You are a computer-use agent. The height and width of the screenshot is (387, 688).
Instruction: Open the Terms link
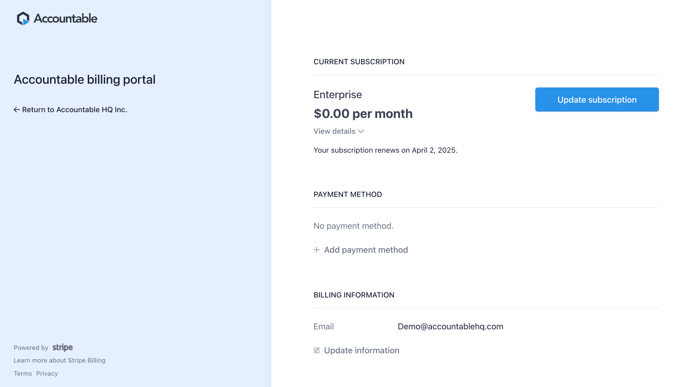(x=22, y=373)
